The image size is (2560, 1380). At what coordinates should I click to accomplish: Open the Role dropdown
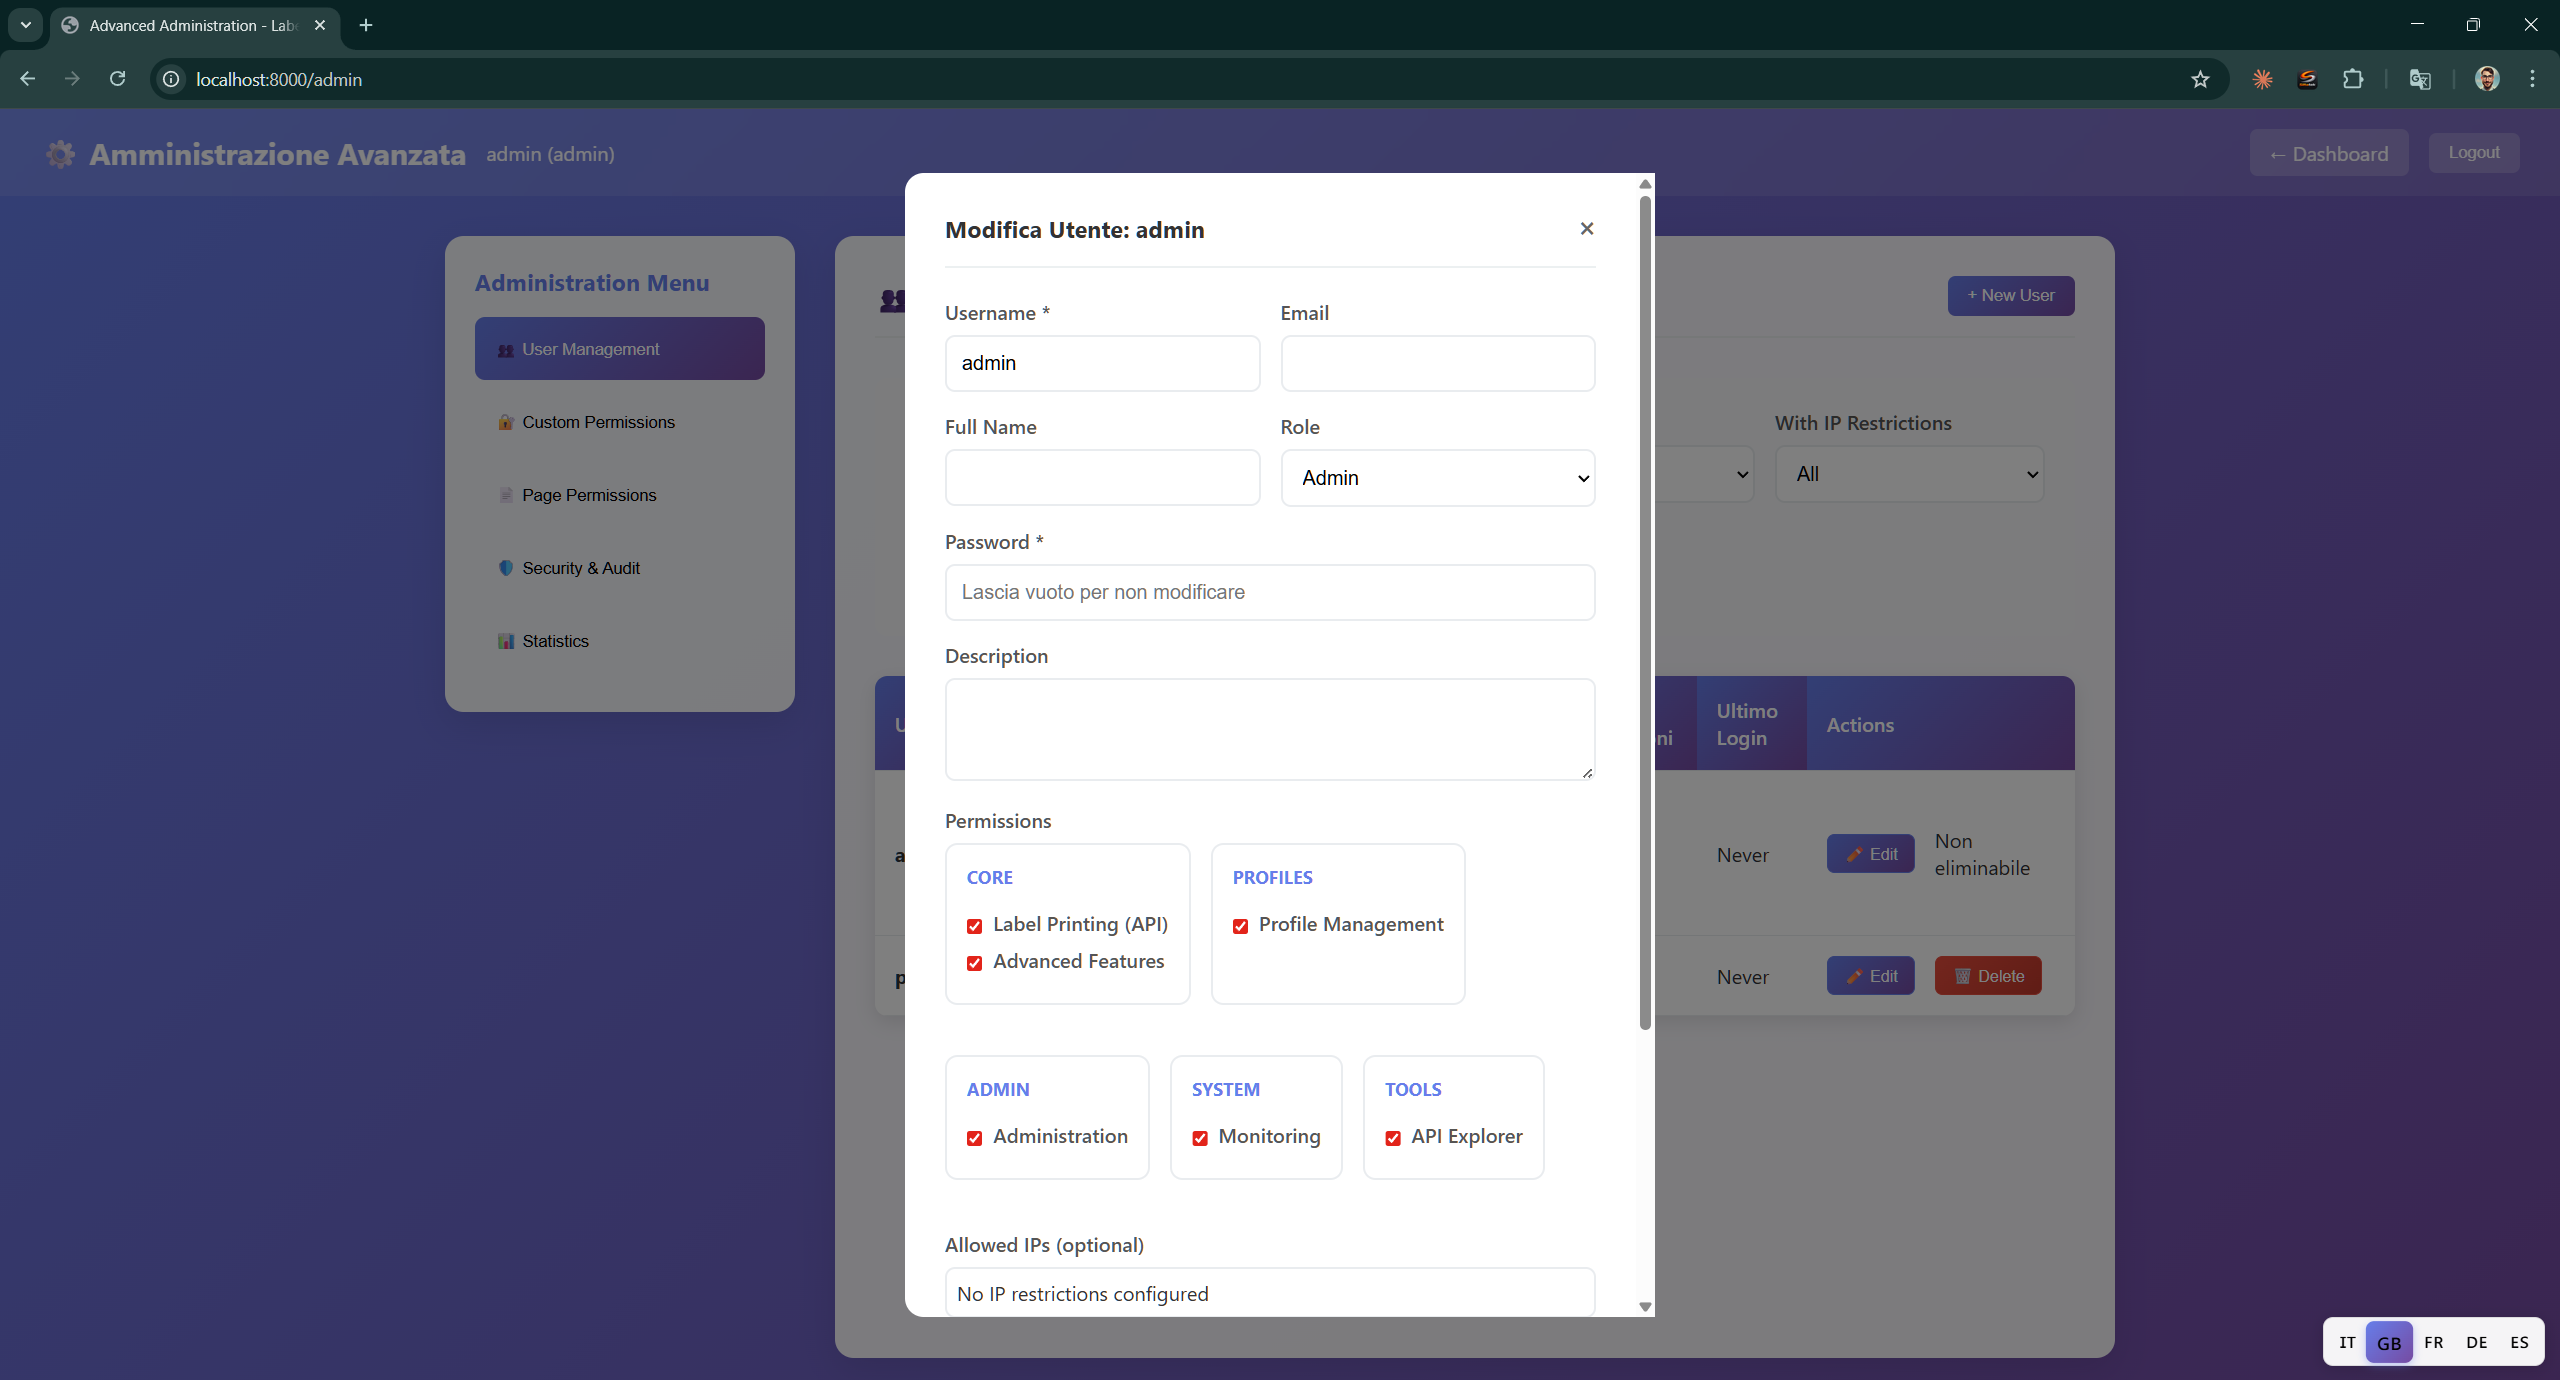1438,478
